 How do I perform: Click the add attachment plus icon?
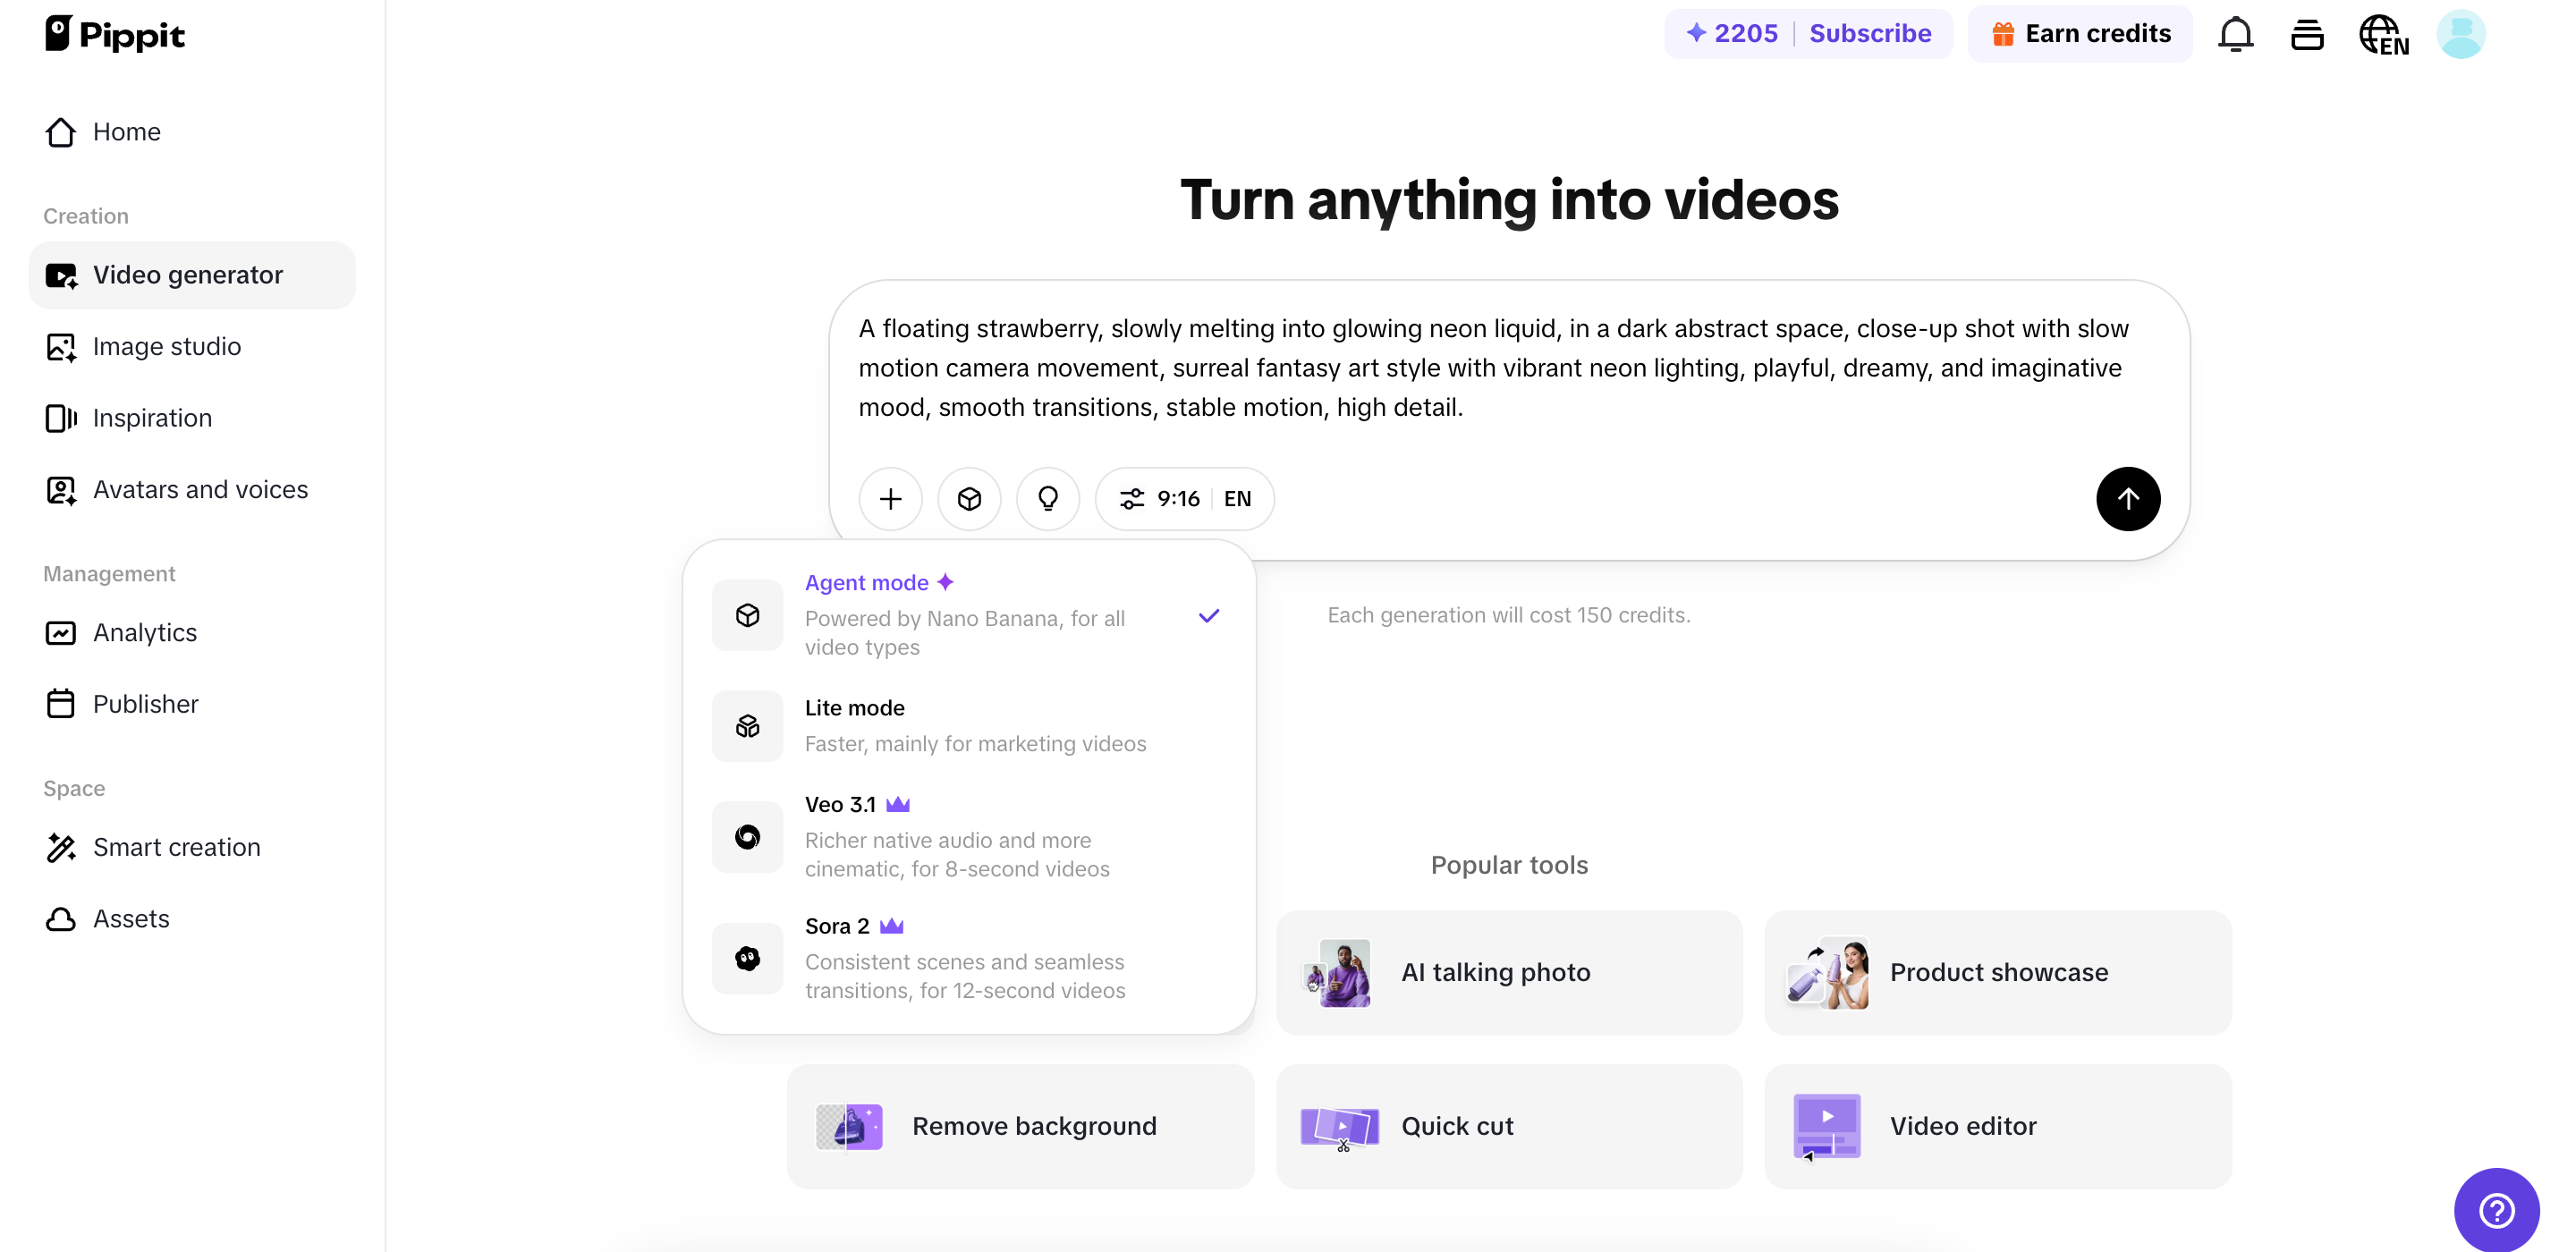point(890,498)
